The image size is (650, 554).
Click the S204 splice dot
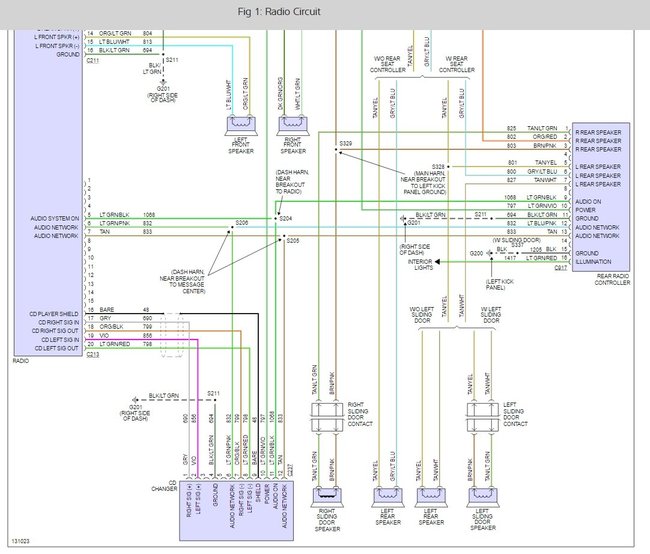tap(275, 219)
